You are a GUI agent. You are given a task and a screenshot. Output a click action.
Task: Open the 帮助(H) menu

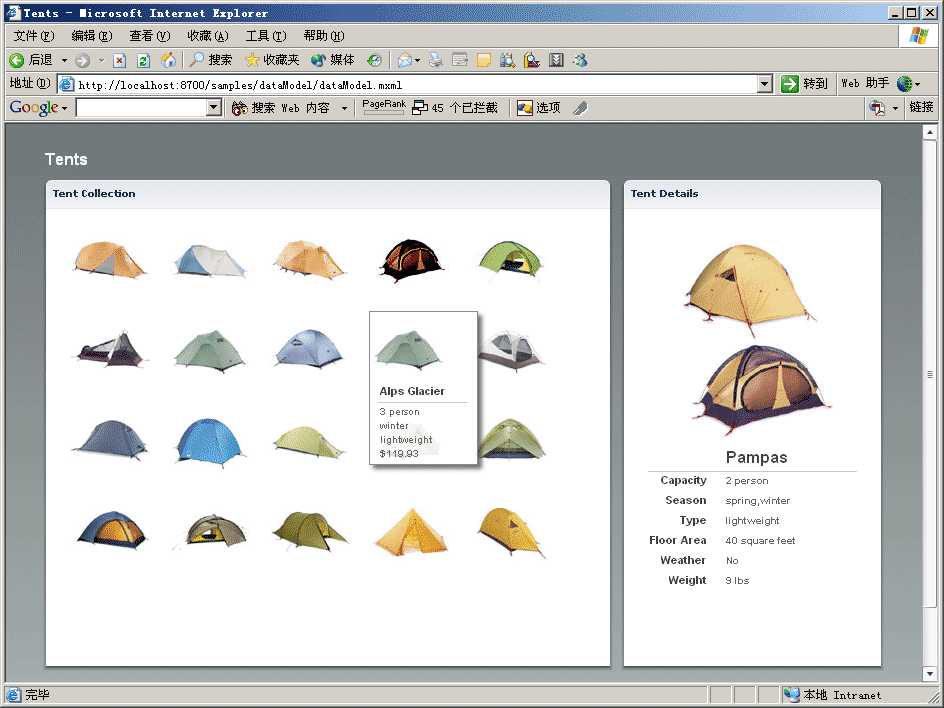tap(324, 36)
